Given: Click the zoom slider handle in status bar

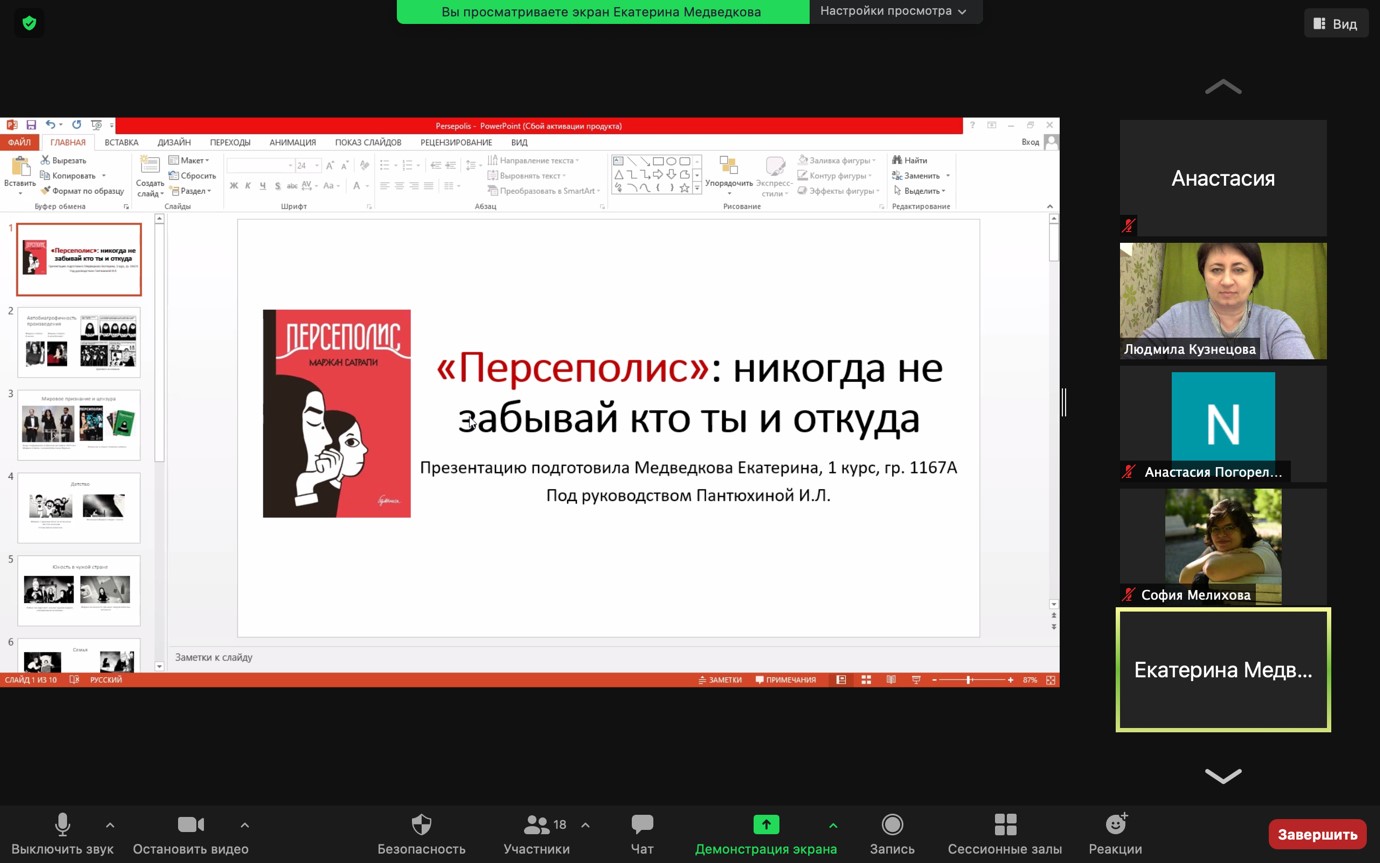Looking at the screenshot, I should [968, 680].
